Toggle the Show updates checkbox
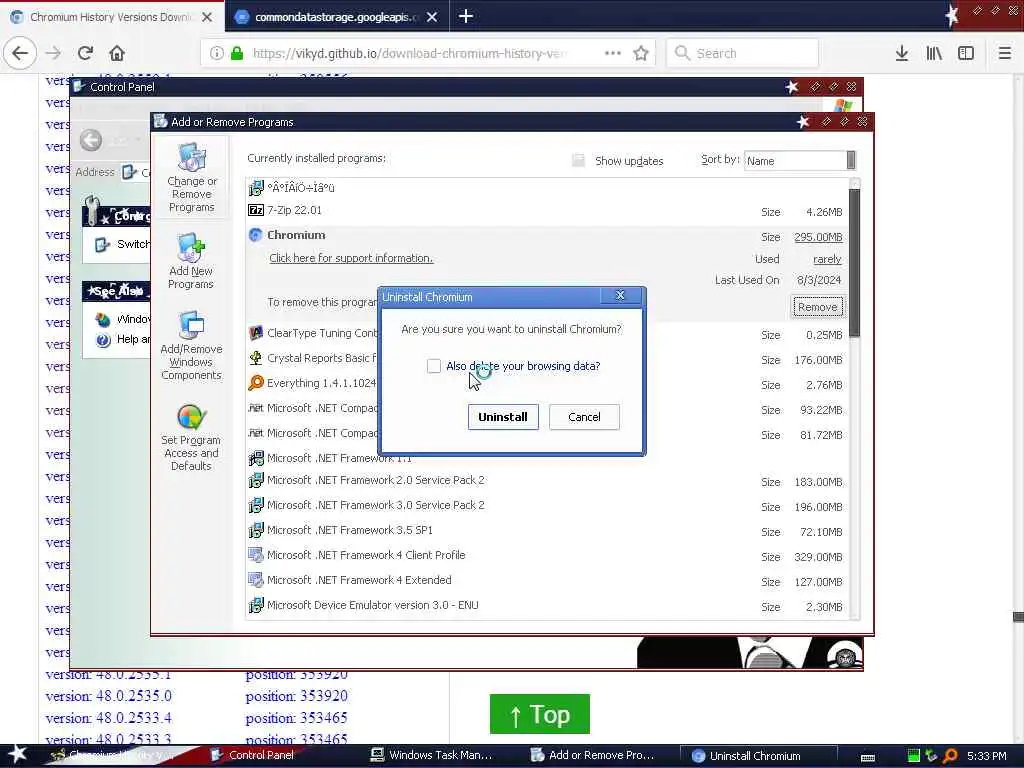Screen dimensions: 1024x768 [x=578, y=161]
